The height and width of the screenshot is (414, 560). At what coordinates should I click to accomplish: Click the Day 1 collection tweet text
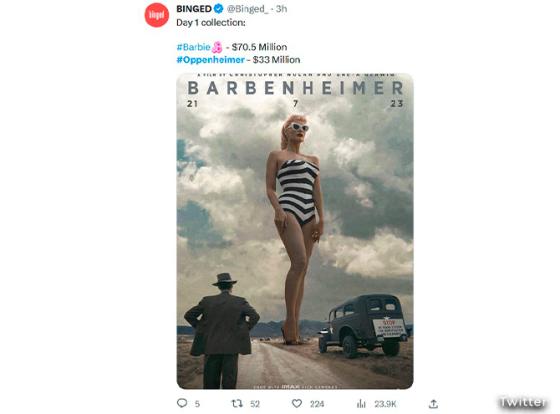click(x=211, y=23)
